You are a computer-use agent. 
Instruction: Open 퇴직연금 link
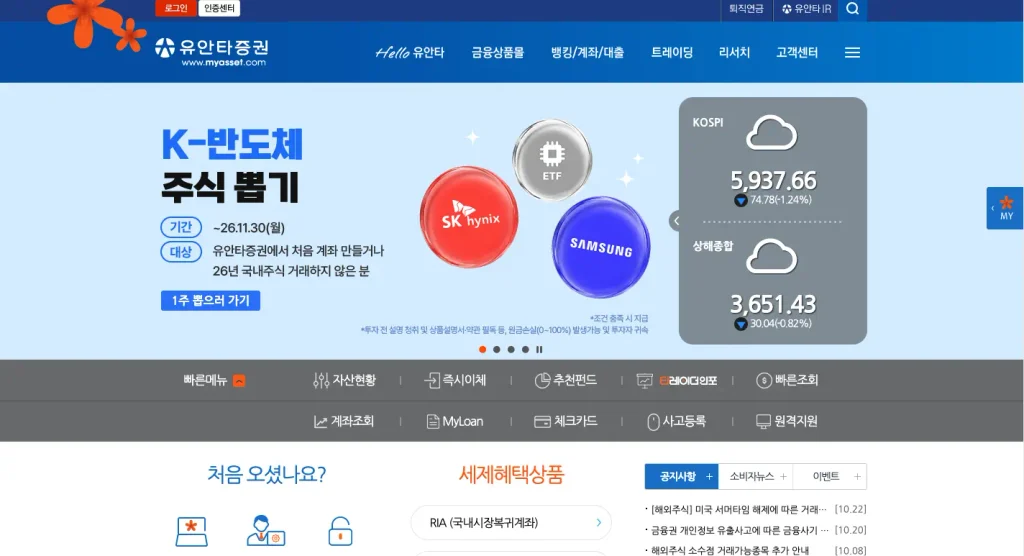pos(746,9)
